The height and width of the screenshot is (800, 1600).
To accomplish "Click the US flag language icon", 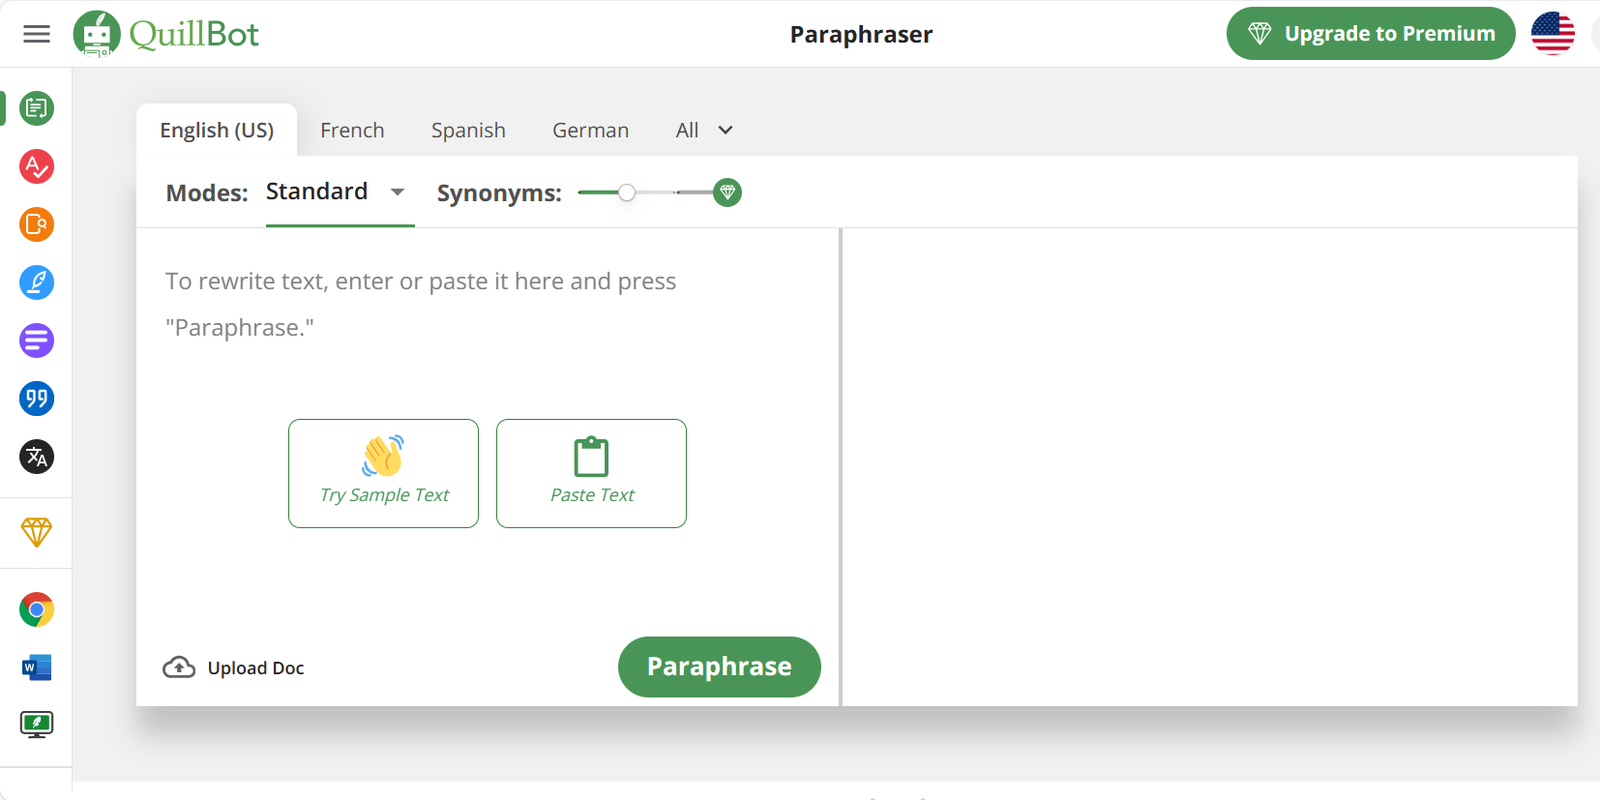I will click(1553, 33).
